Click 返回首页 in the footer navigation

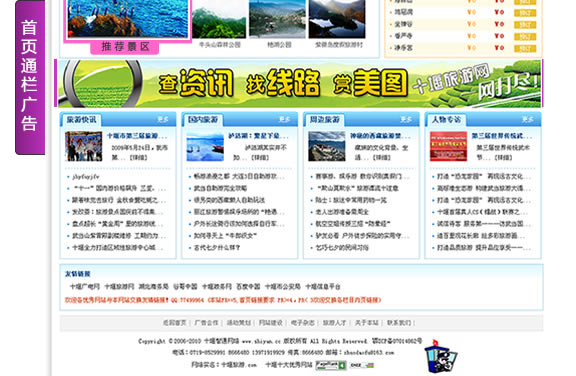pos(174,323)
